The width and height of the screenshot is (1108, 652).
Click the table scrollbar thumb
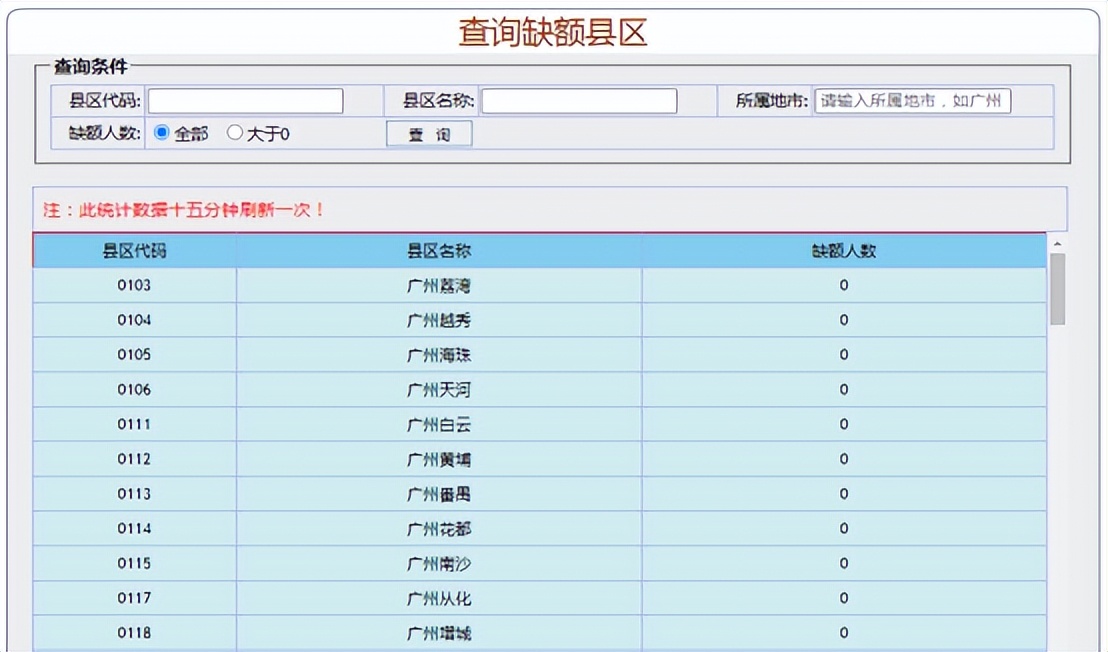(1057, 289)
